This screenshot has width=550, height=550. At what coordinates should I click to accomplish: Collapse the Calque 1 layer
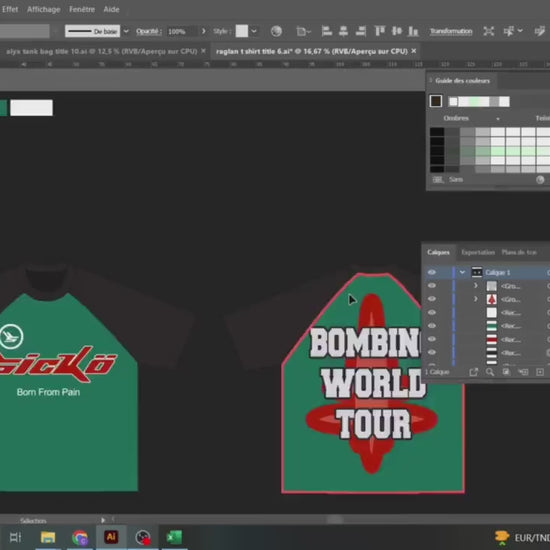[x=462, y=273]
